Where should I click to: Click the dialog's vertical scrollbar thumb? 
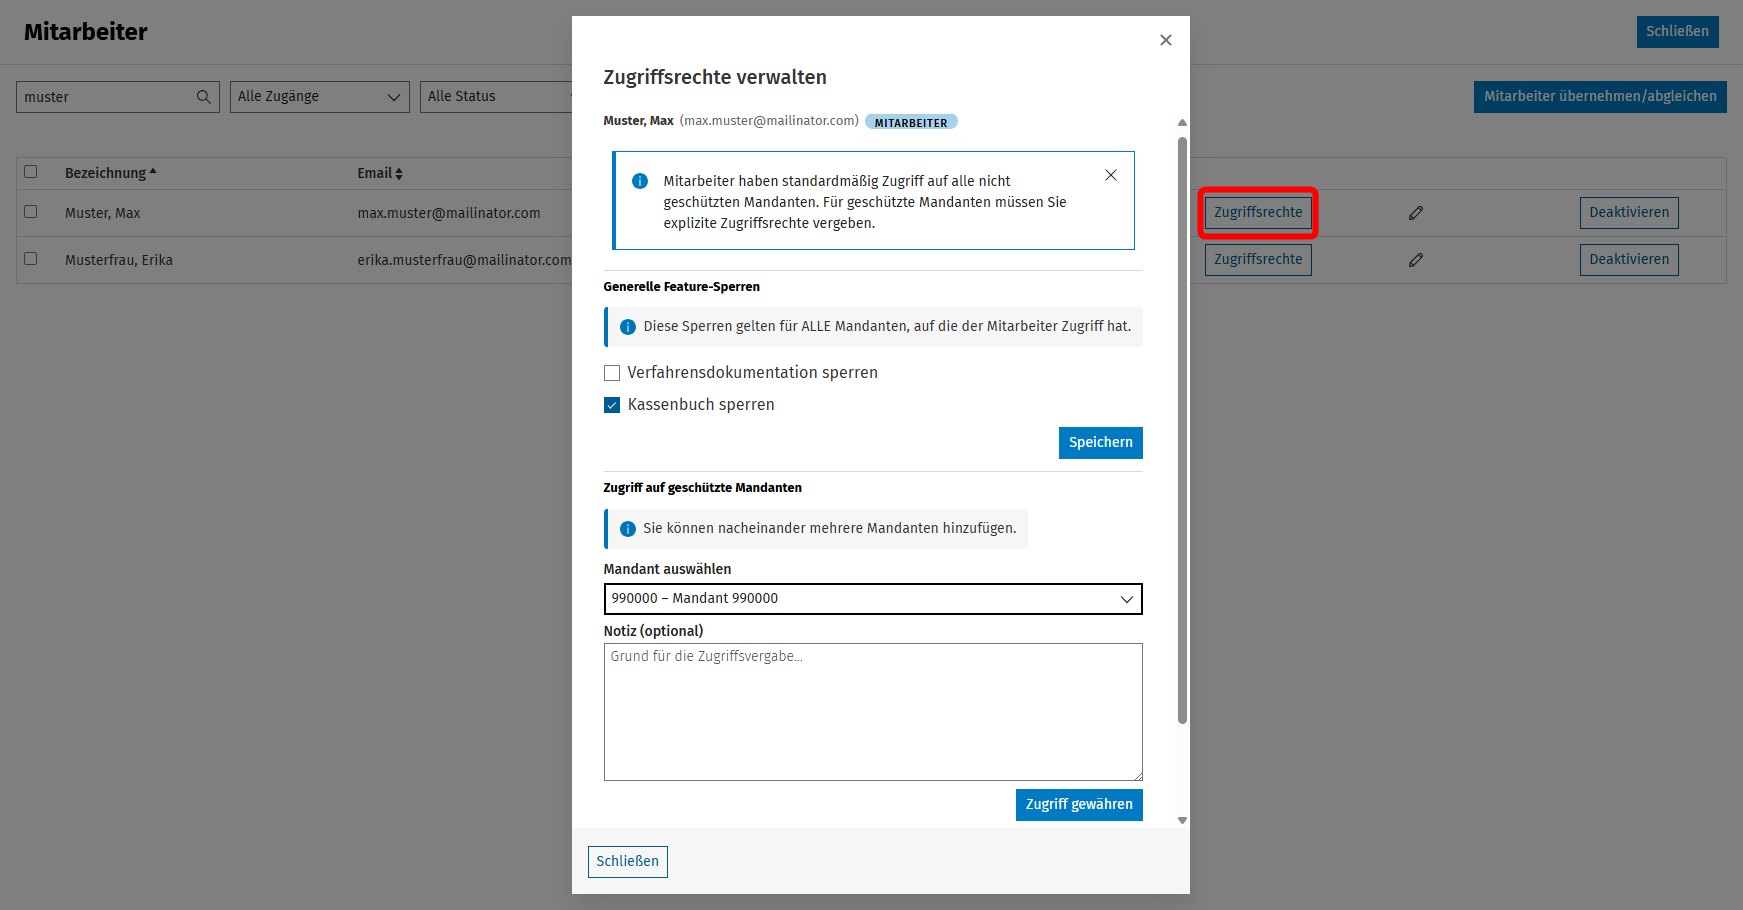click(x=1182, y=430)
